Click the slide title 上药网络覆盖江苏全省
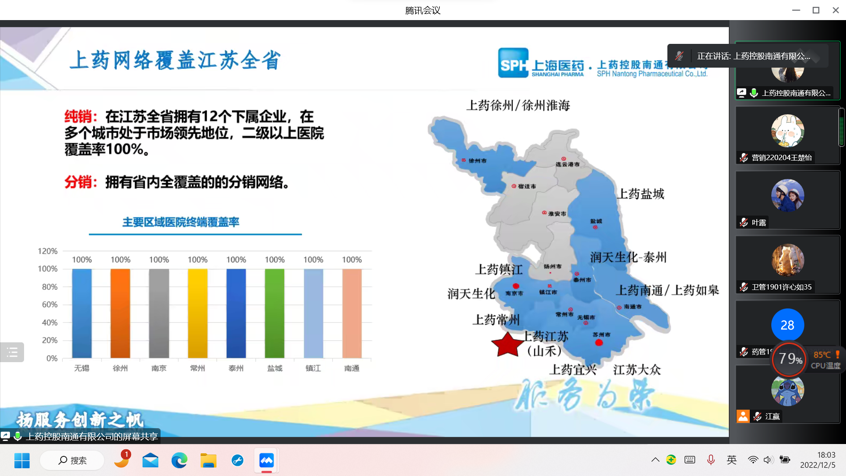The height and width of the screenshot is (476, 846). [x=175, y=60]
